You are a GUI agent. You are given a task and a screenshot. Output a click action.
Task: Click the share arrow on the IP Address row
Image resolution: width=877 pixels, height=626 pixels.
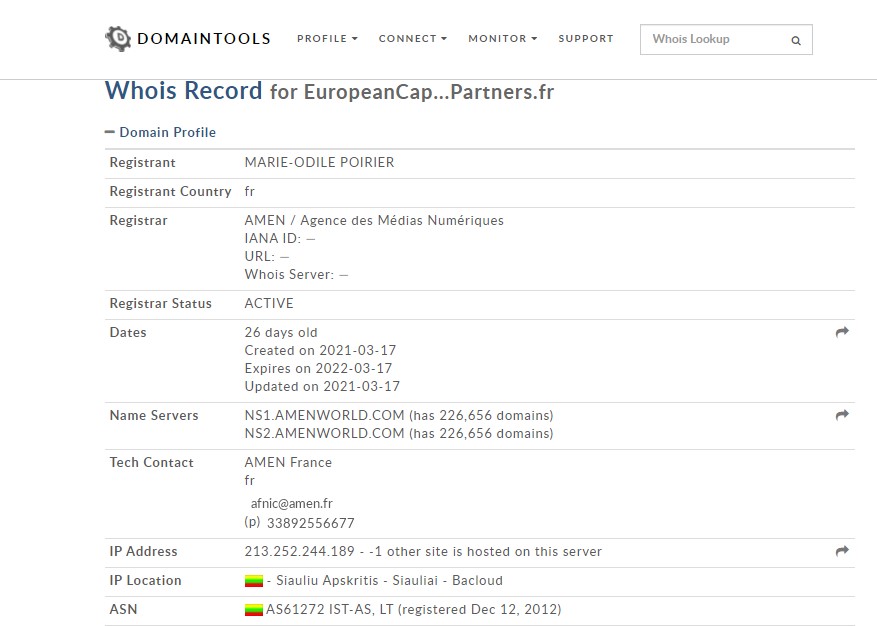coord(841,550)
